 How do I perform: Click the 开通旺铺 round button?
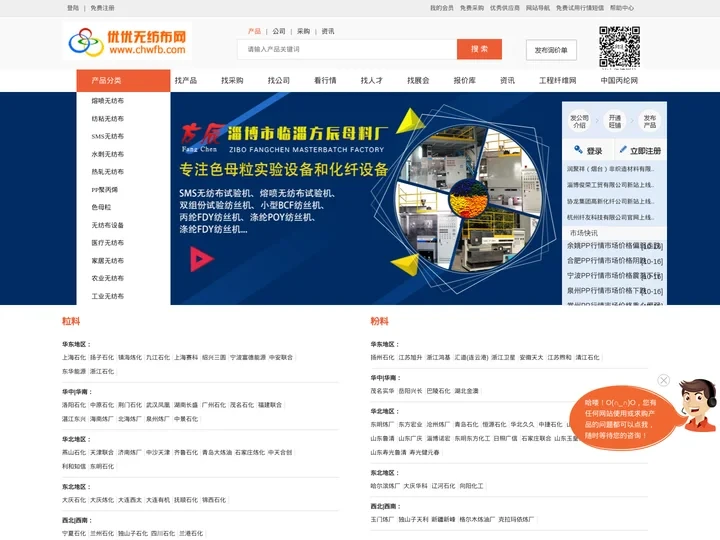(x=614, y=121)
